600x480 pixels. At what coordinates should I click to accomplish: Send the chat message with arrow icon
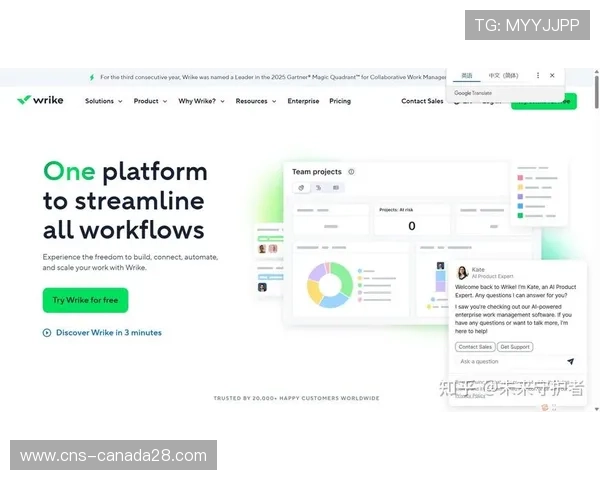pyautogui.click(x=570, y=362)
